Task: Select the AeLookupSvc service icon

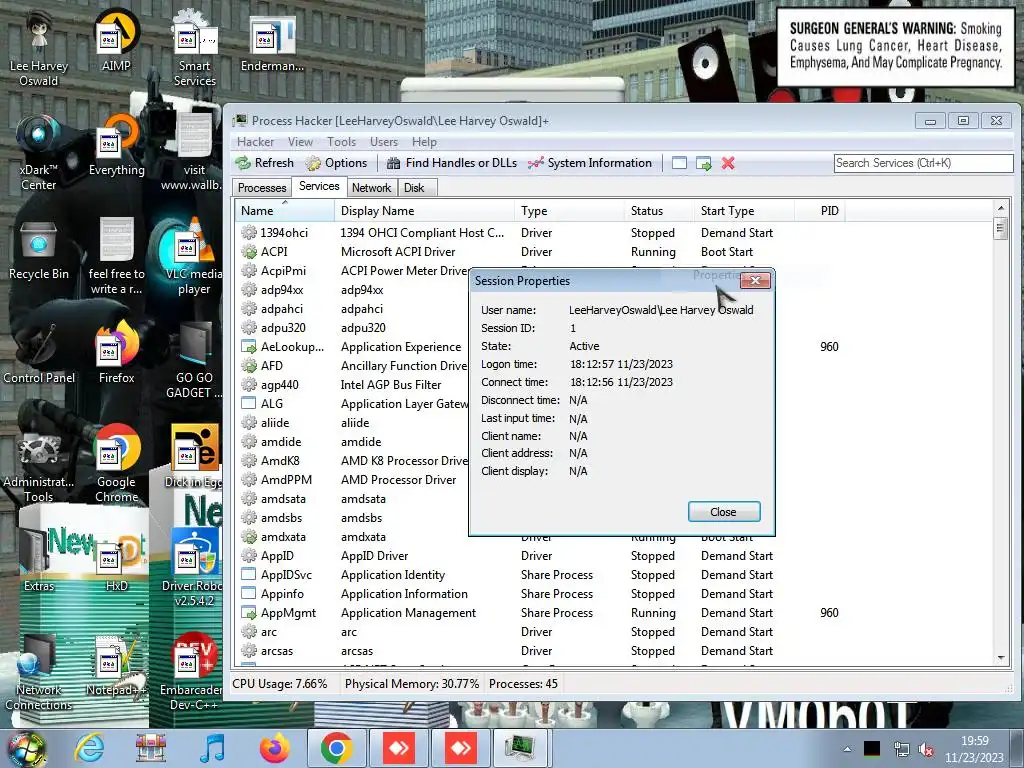Action: pos(249,347)
